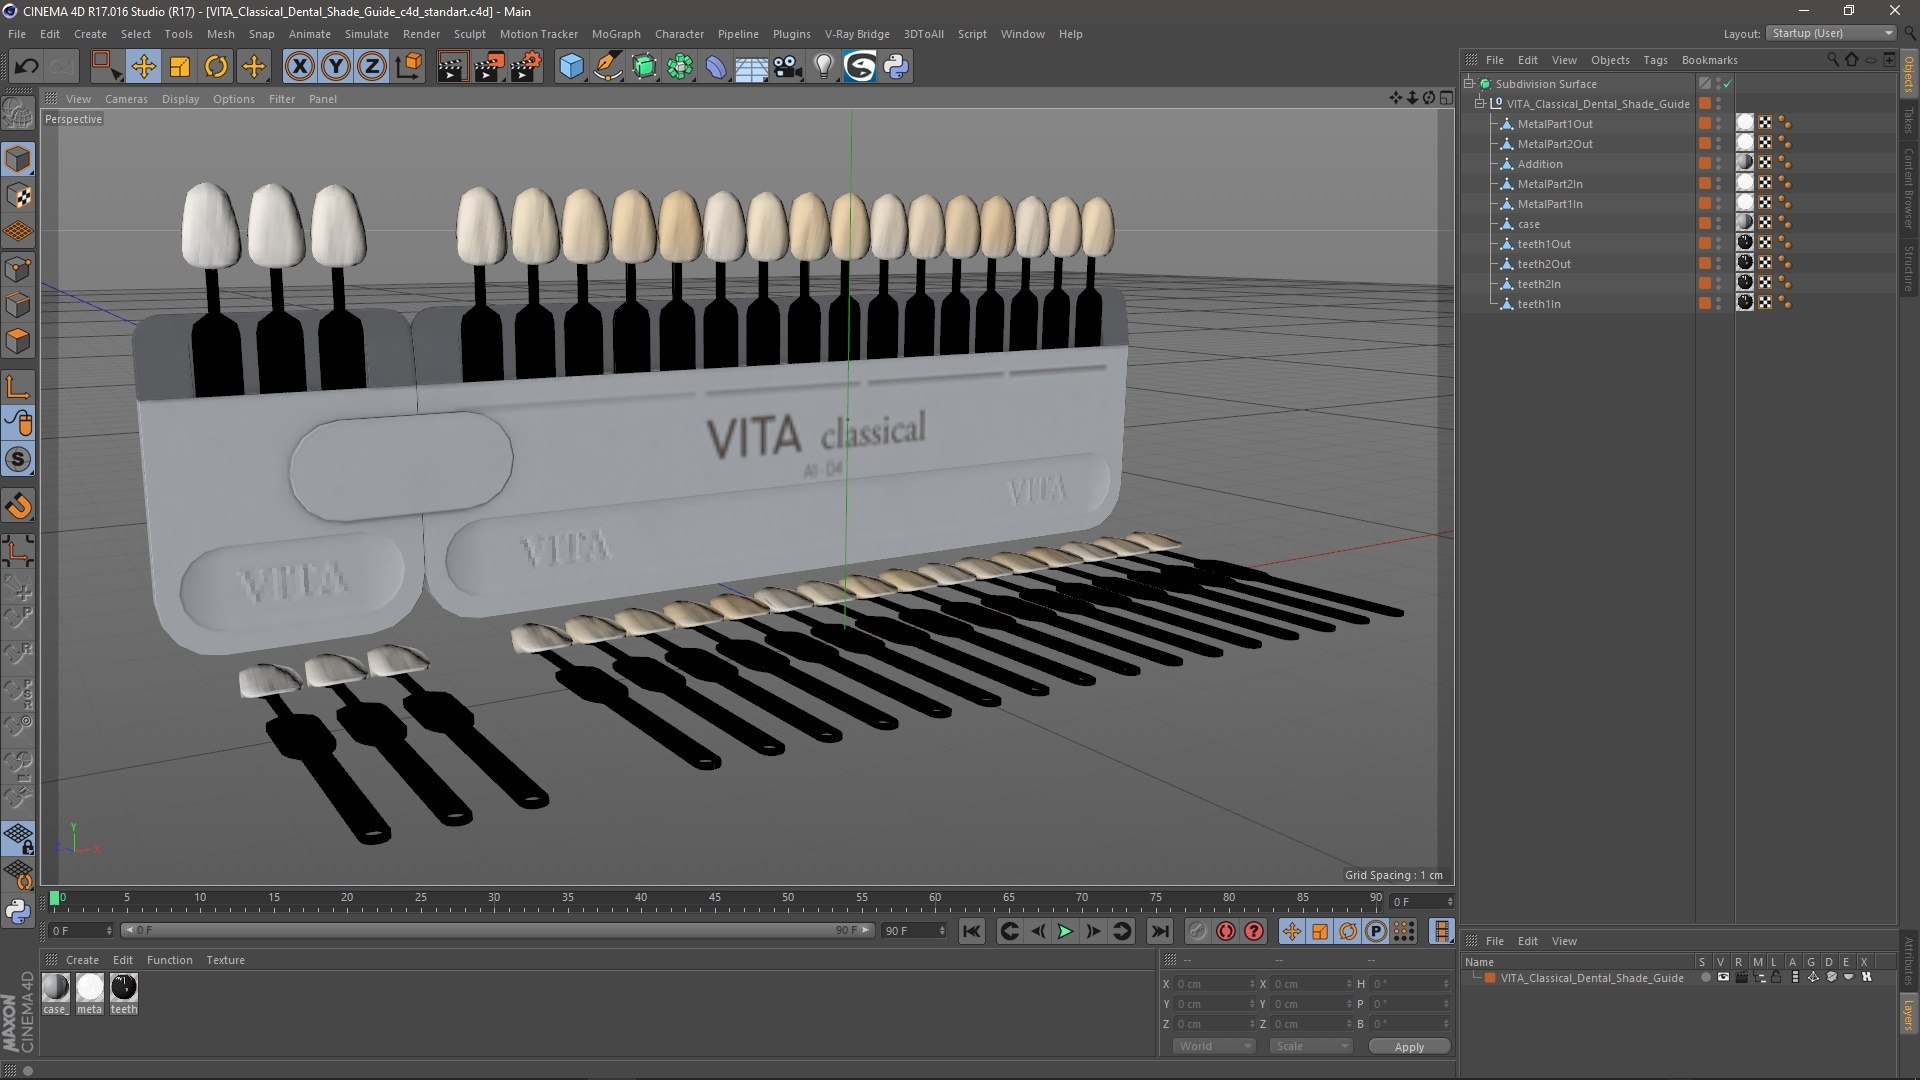1920x1080 pixels.
Task: Toggle Subdivision Surface enabled checkmark
Action: tap(1727, 84)
